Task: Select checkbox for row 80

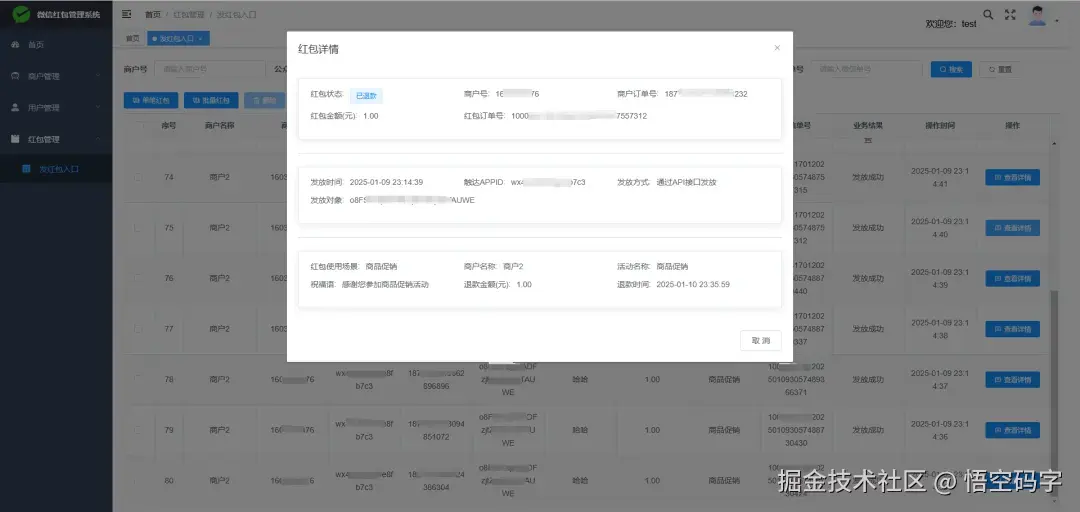Action: tap(138, 480)
